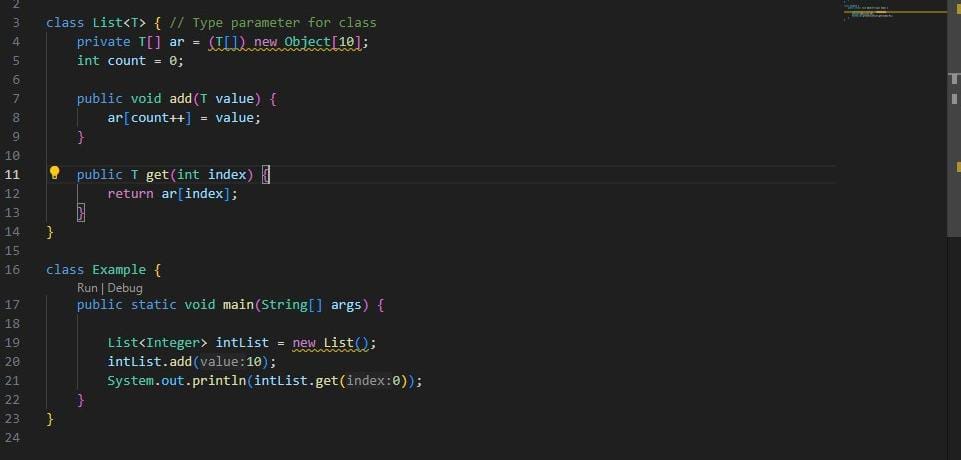Click the Run CodeLens link above main
This screenshot has width=961, height=460.
tap(87, 288)
